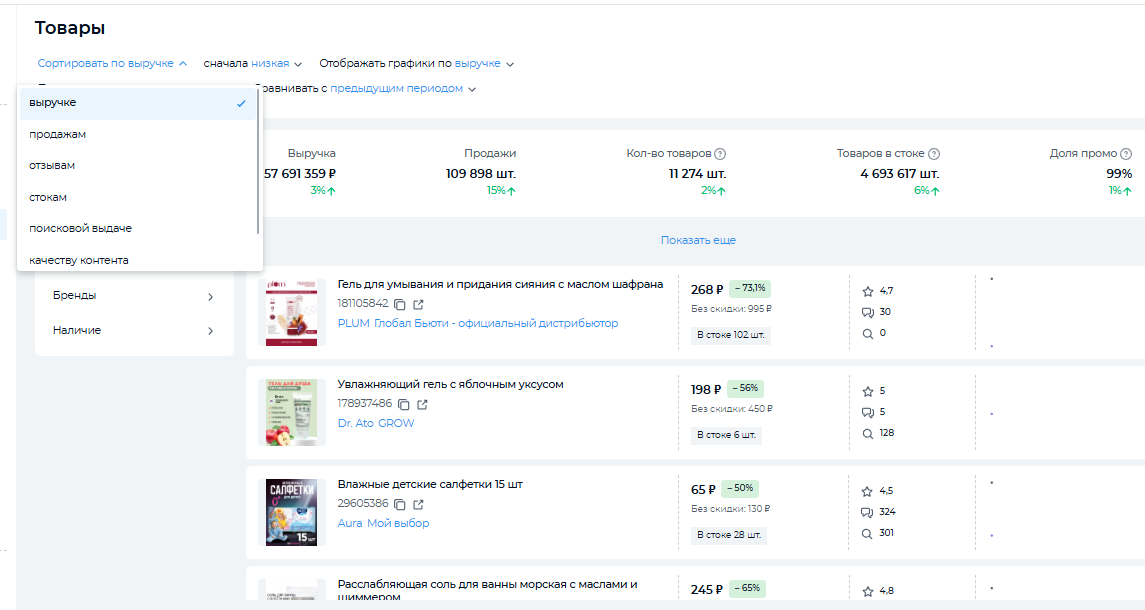Select отзывам sorting option
Viewport: 1145px width, 610px height.
[52, 165]
